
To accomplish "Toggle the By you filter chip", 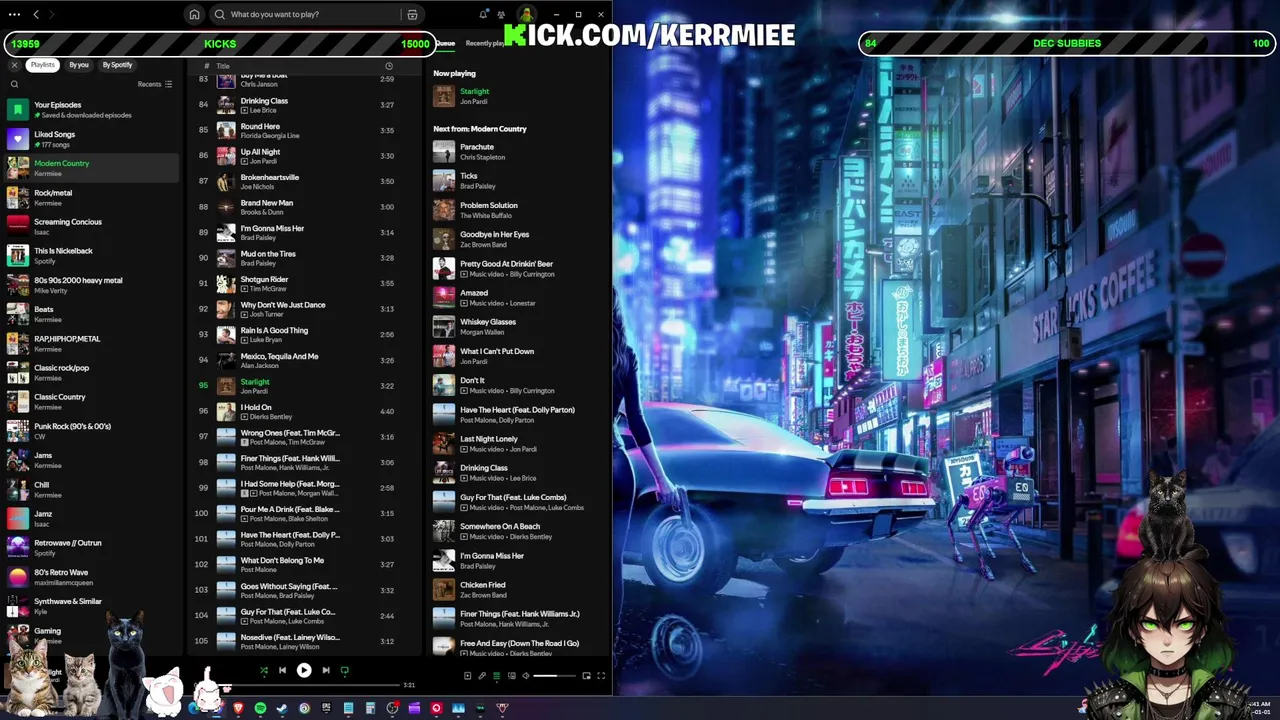I will pyautogui.click(x=79, y=65).
